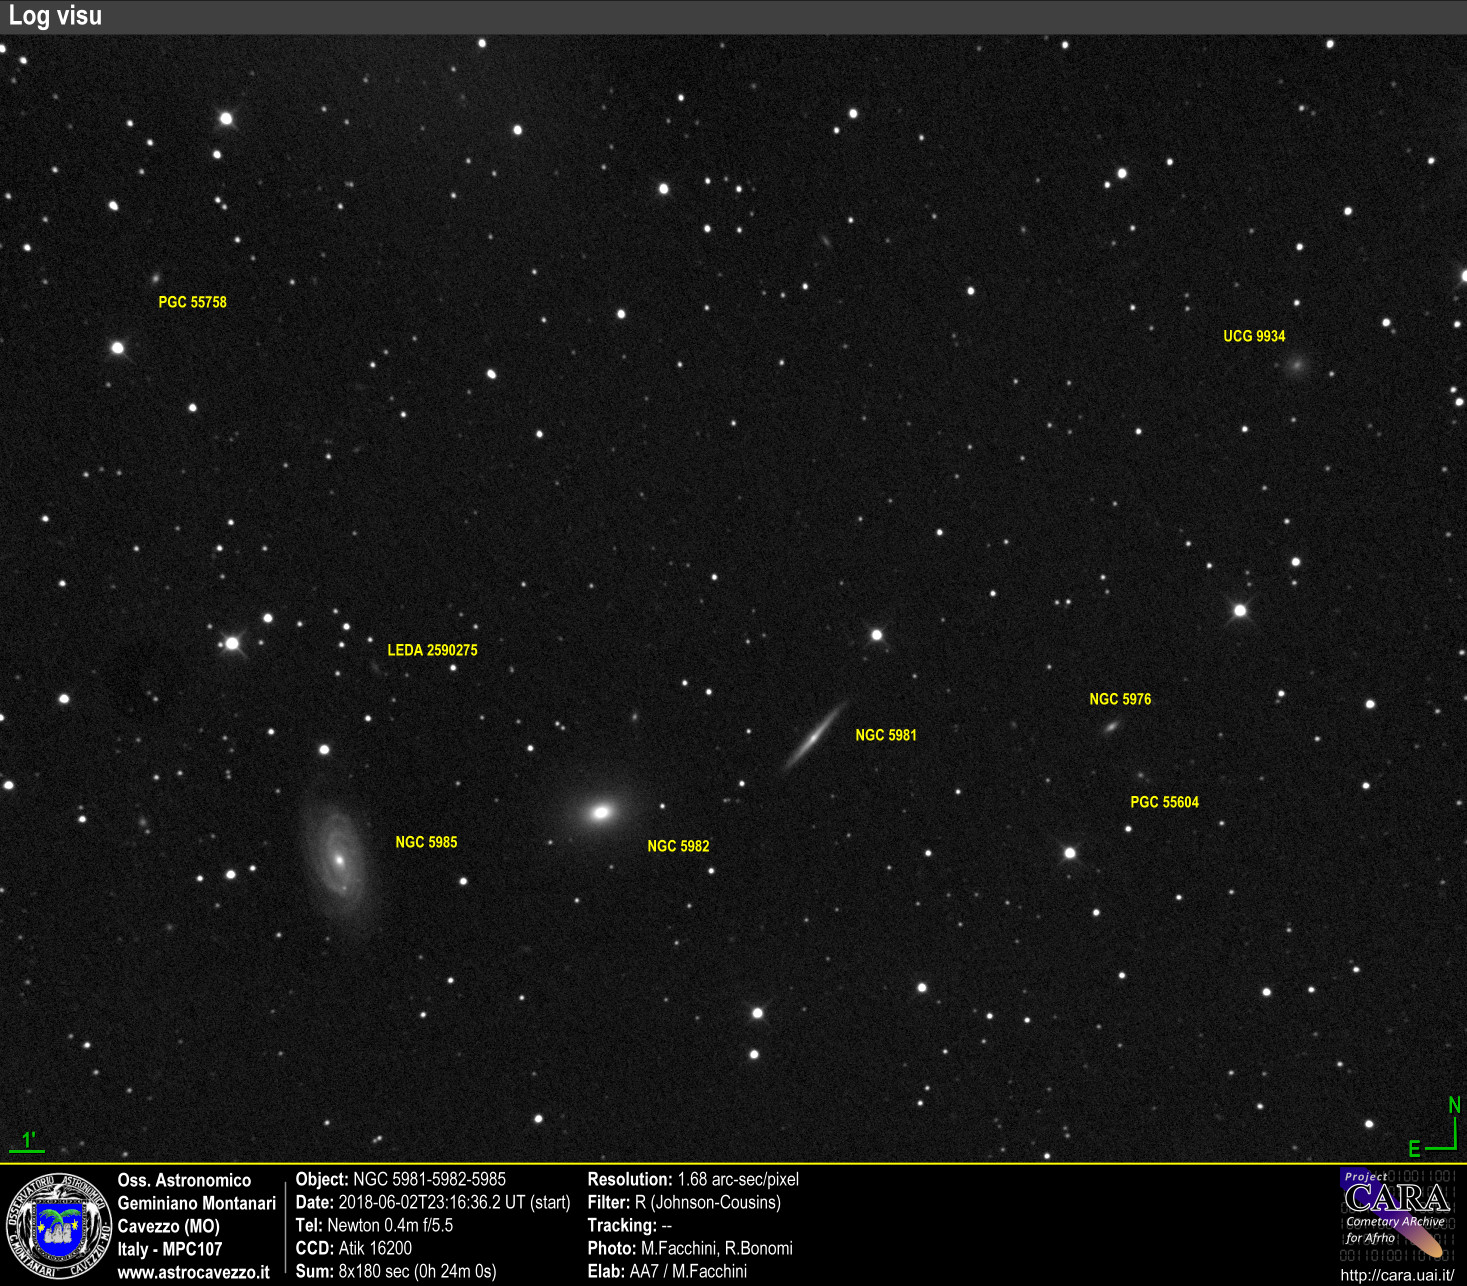Click the NGC 5981 galaxy label

coord(886,735)
